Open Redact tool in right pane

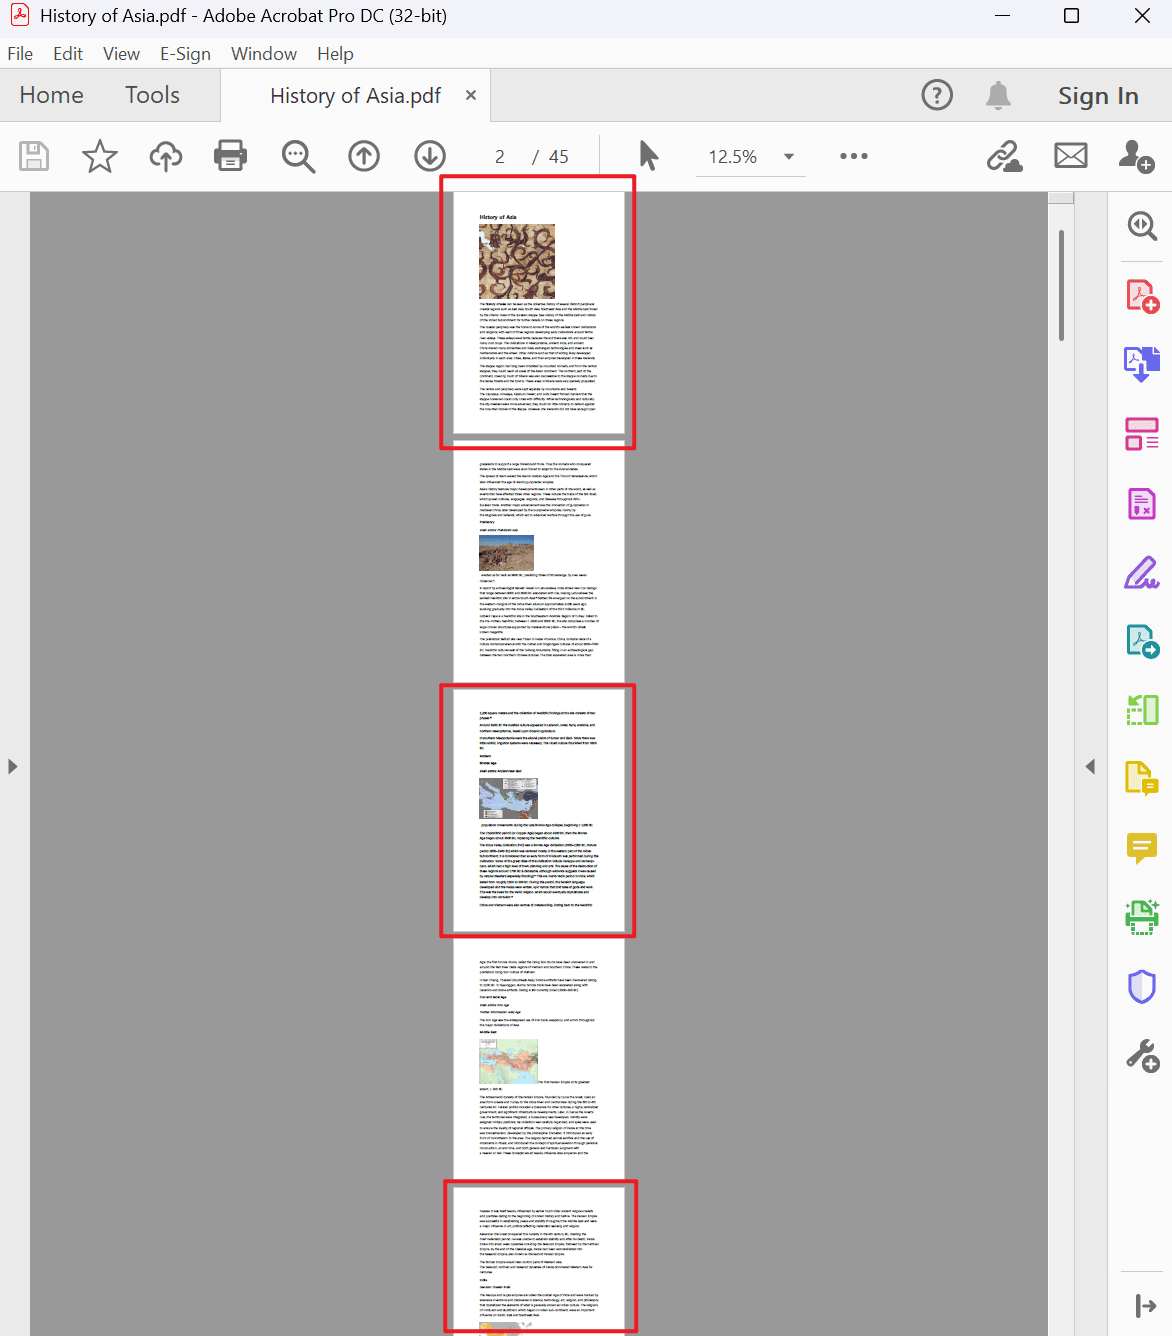pos(1142,503)
